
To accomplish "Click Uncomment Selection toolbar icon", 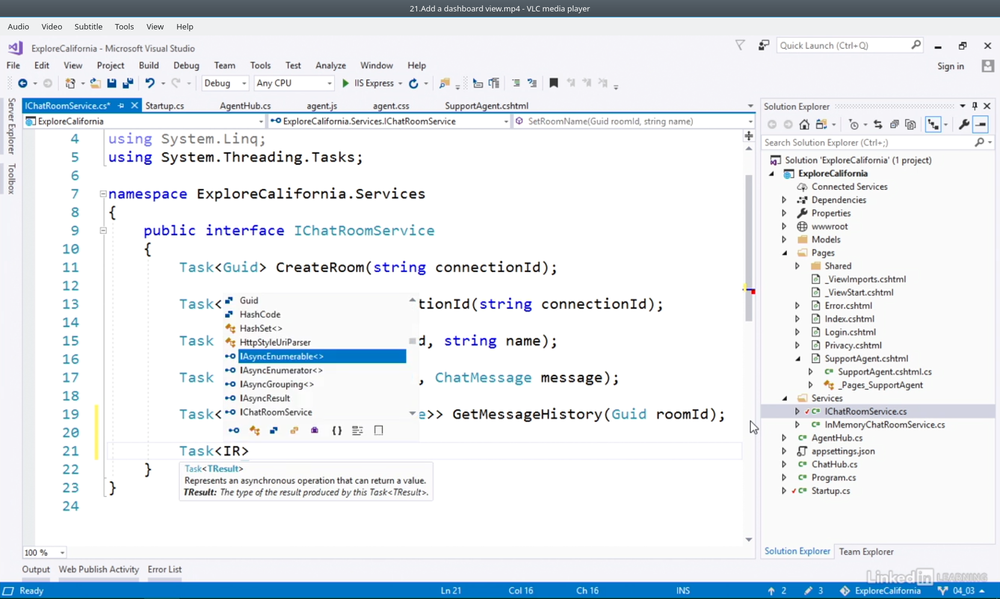I will coord(532,83).
